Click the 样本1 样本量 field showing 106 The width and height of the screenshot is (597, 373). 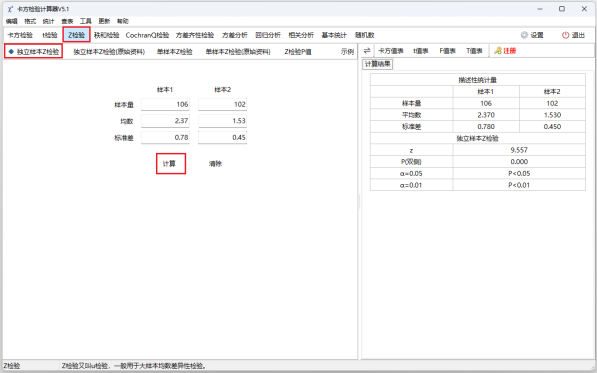coord(165,104)
